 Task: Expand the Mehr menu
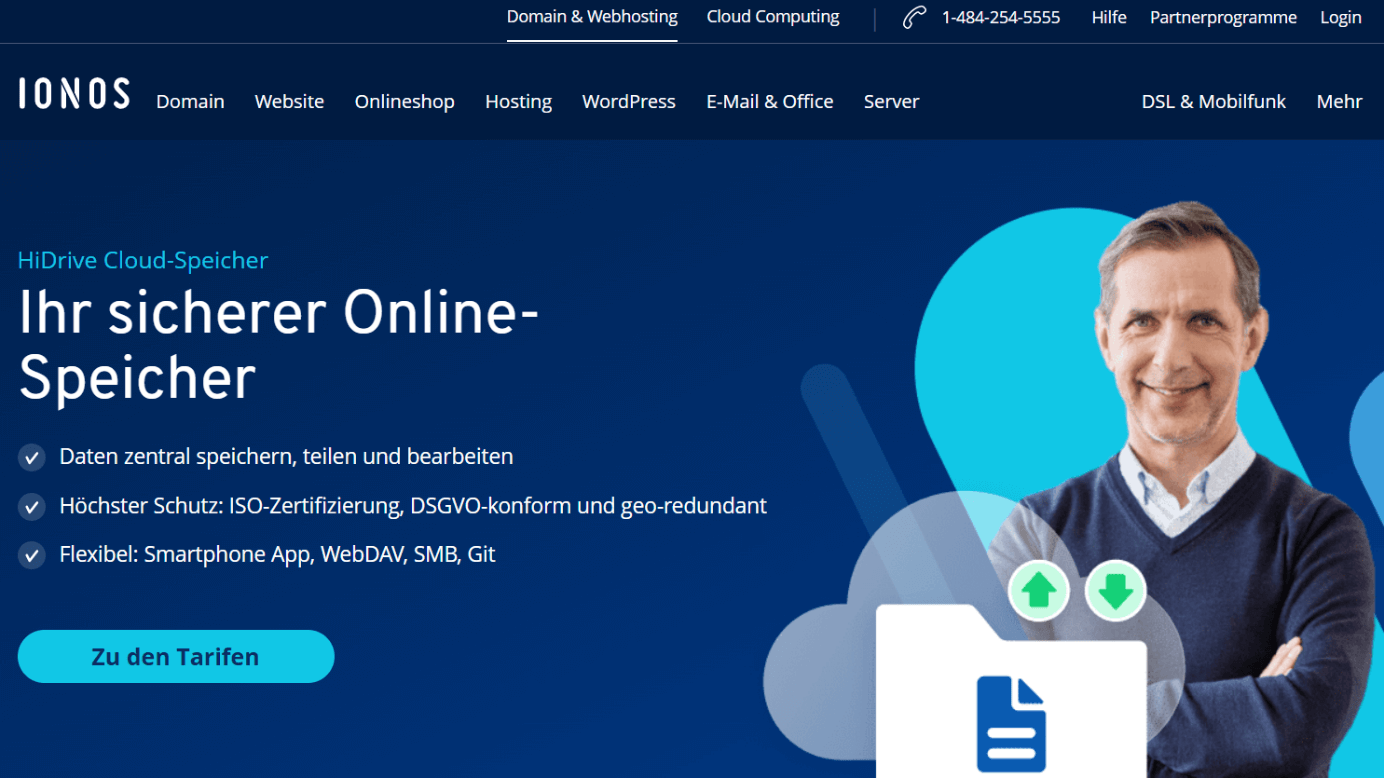click(1339, 102)
